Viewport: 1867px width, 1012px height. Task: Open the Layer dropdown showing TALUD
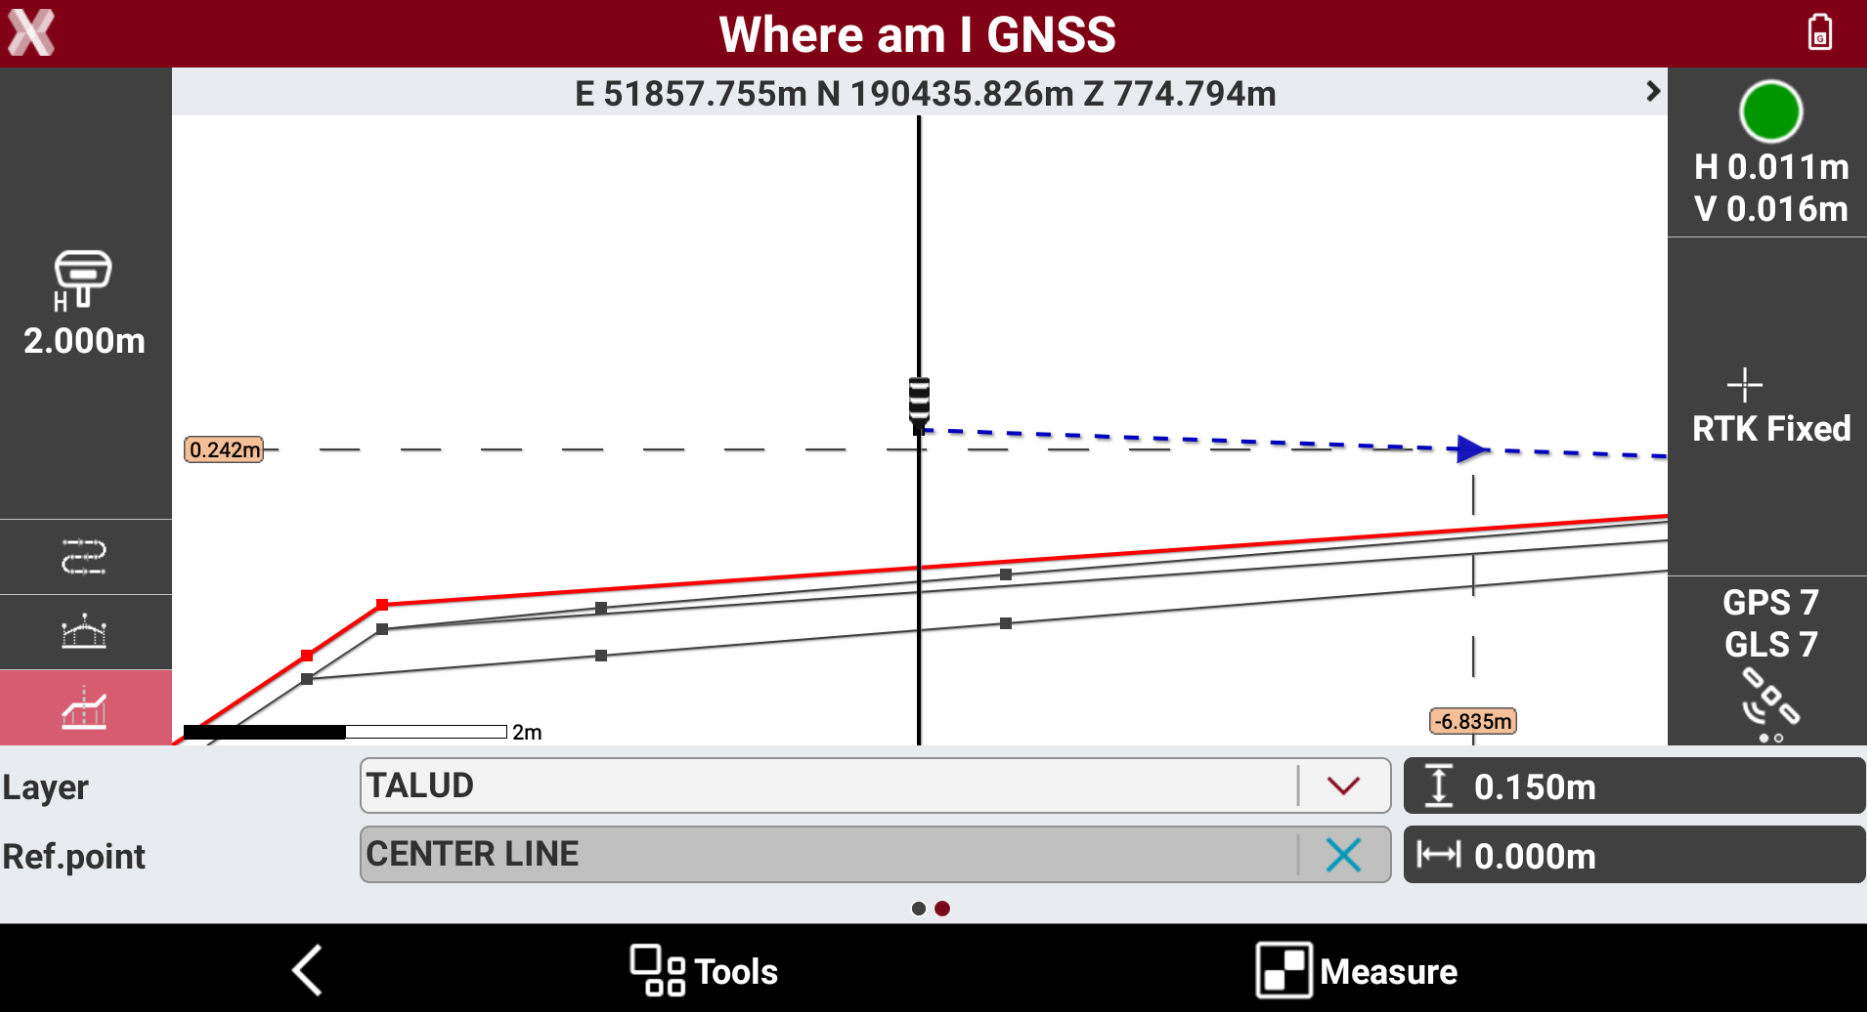(x=875, y=786)
